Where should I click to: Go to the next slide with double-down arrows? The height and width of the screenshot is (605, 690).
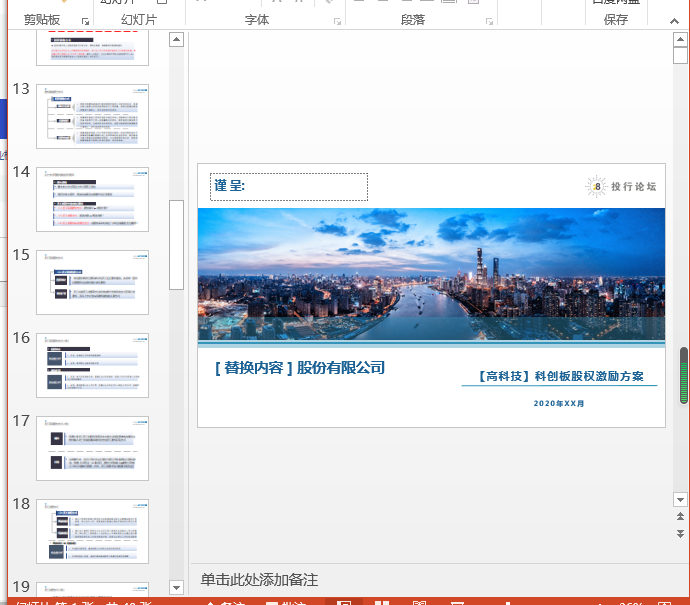680,534
